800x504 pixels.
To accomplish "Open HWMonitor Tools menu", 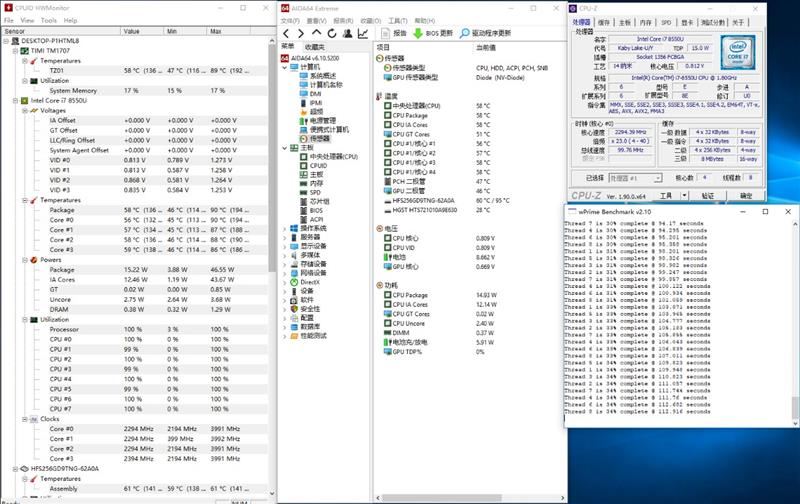I will [x=48, y=20].
